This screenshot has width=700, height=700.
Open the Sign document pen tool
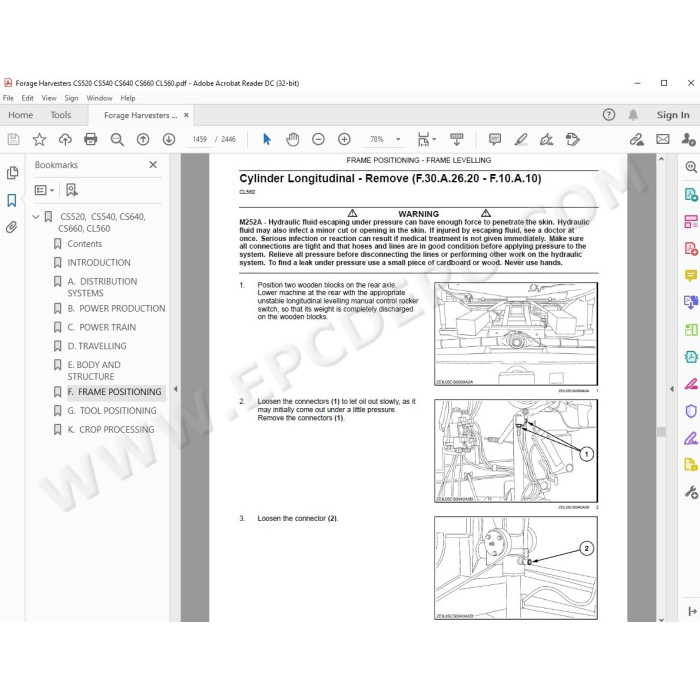(546, 140)
